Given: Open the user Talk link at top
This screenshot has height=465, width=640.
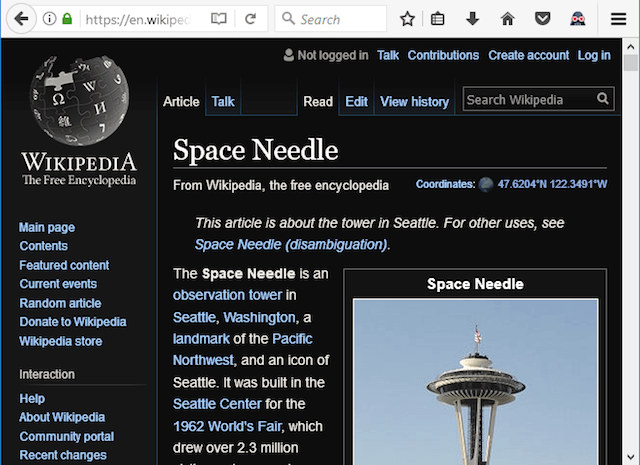Looking at the screenshot, I should click(x=388, y=55).
